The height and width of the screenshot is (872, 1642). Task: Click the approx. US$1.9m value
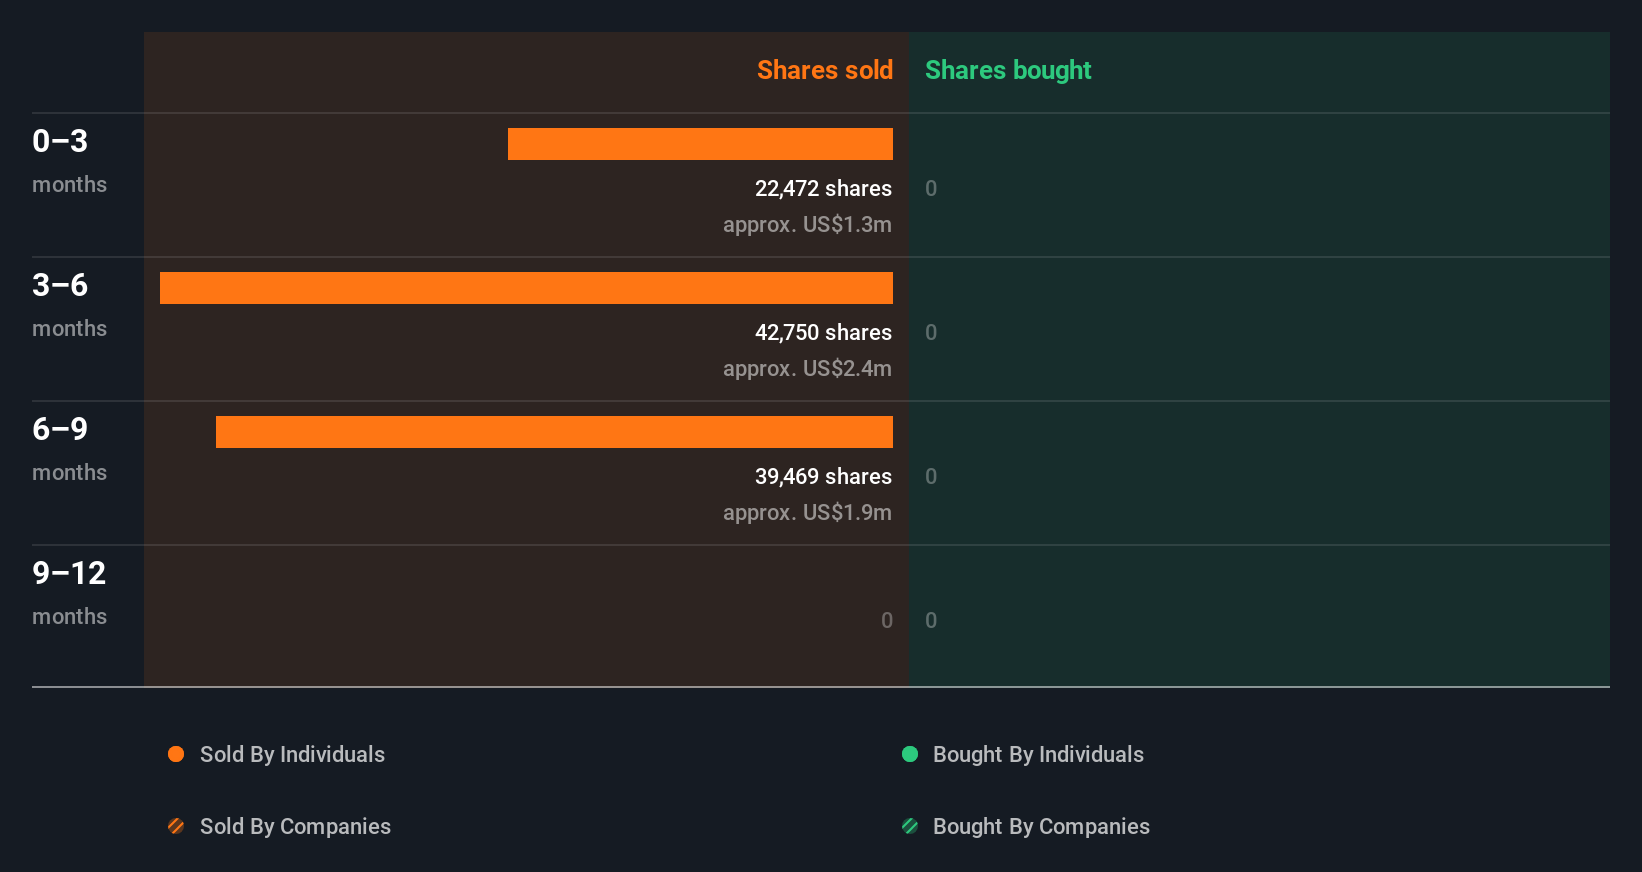[x=807, y=513]
